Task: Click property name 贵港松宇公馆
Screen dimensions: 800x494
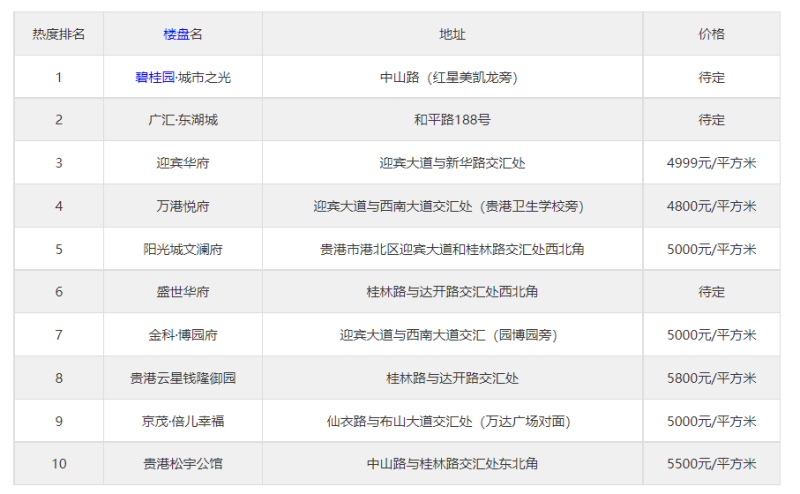Action: pos(183,463)
